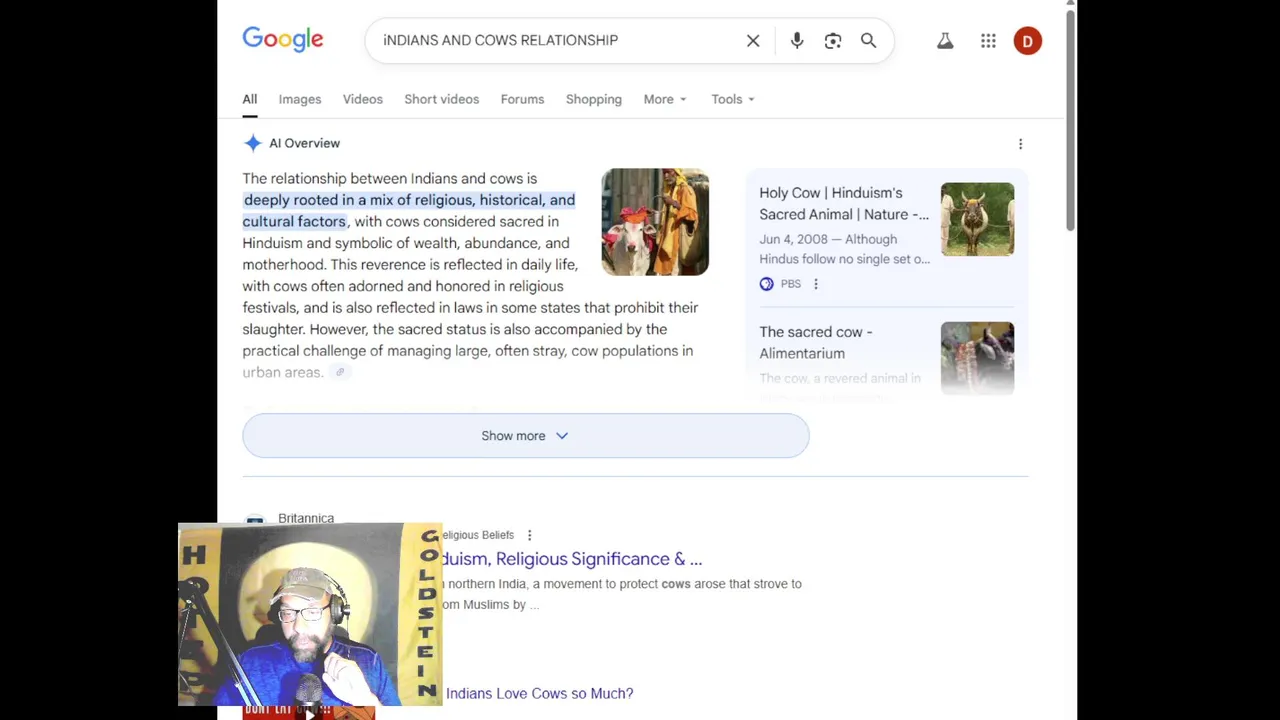Open 'The sacred cow - Alimentarium' link
Viewport: 1280px width, 720px height.
[x=815, y=342]
